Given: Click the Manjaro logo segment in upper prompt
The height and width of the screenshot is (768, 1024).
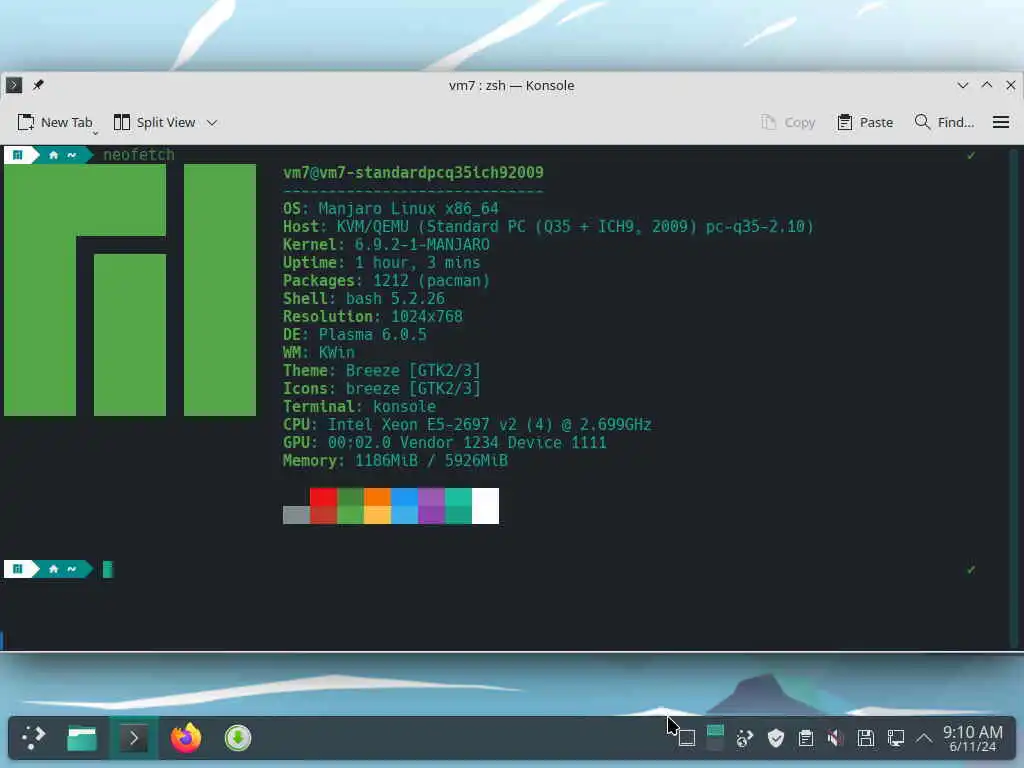Looking at the screenshot, I should pyautogui.click(x=18, y=155).
